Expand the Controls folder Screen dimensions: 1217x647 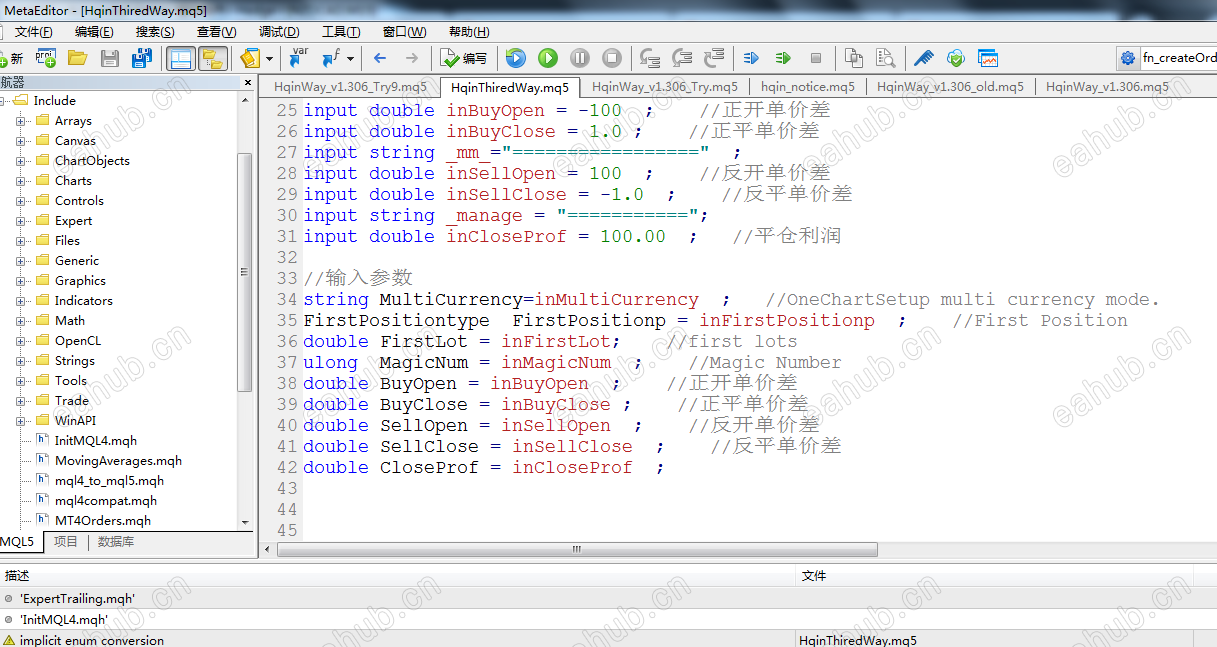21,201
